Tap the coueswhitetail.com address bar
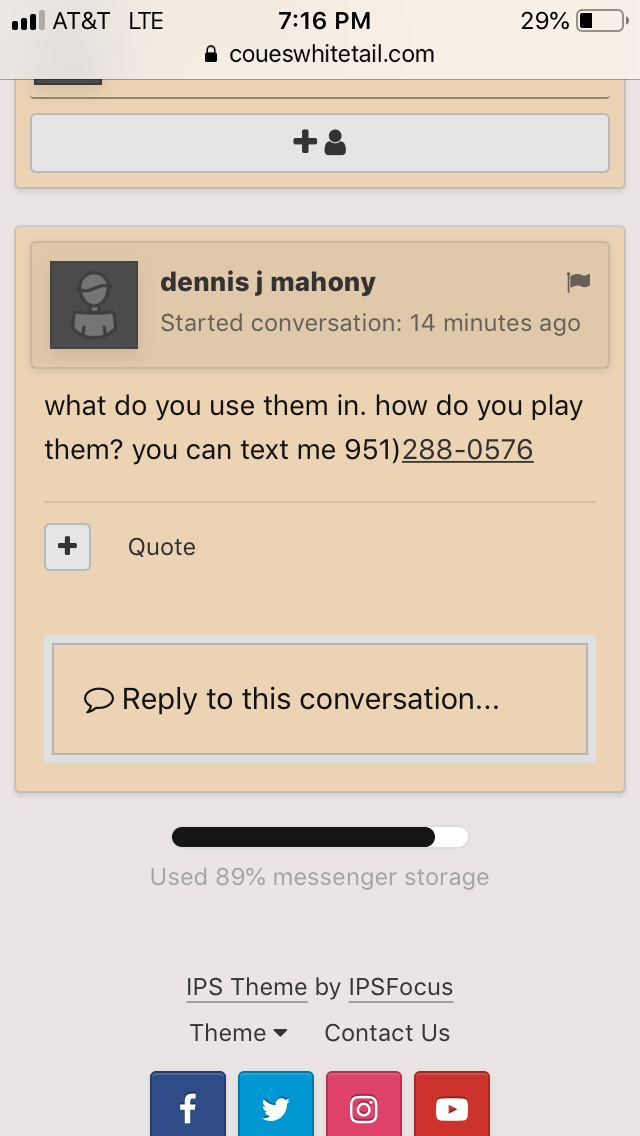The image size is (640, 1136). click(320, 54)
